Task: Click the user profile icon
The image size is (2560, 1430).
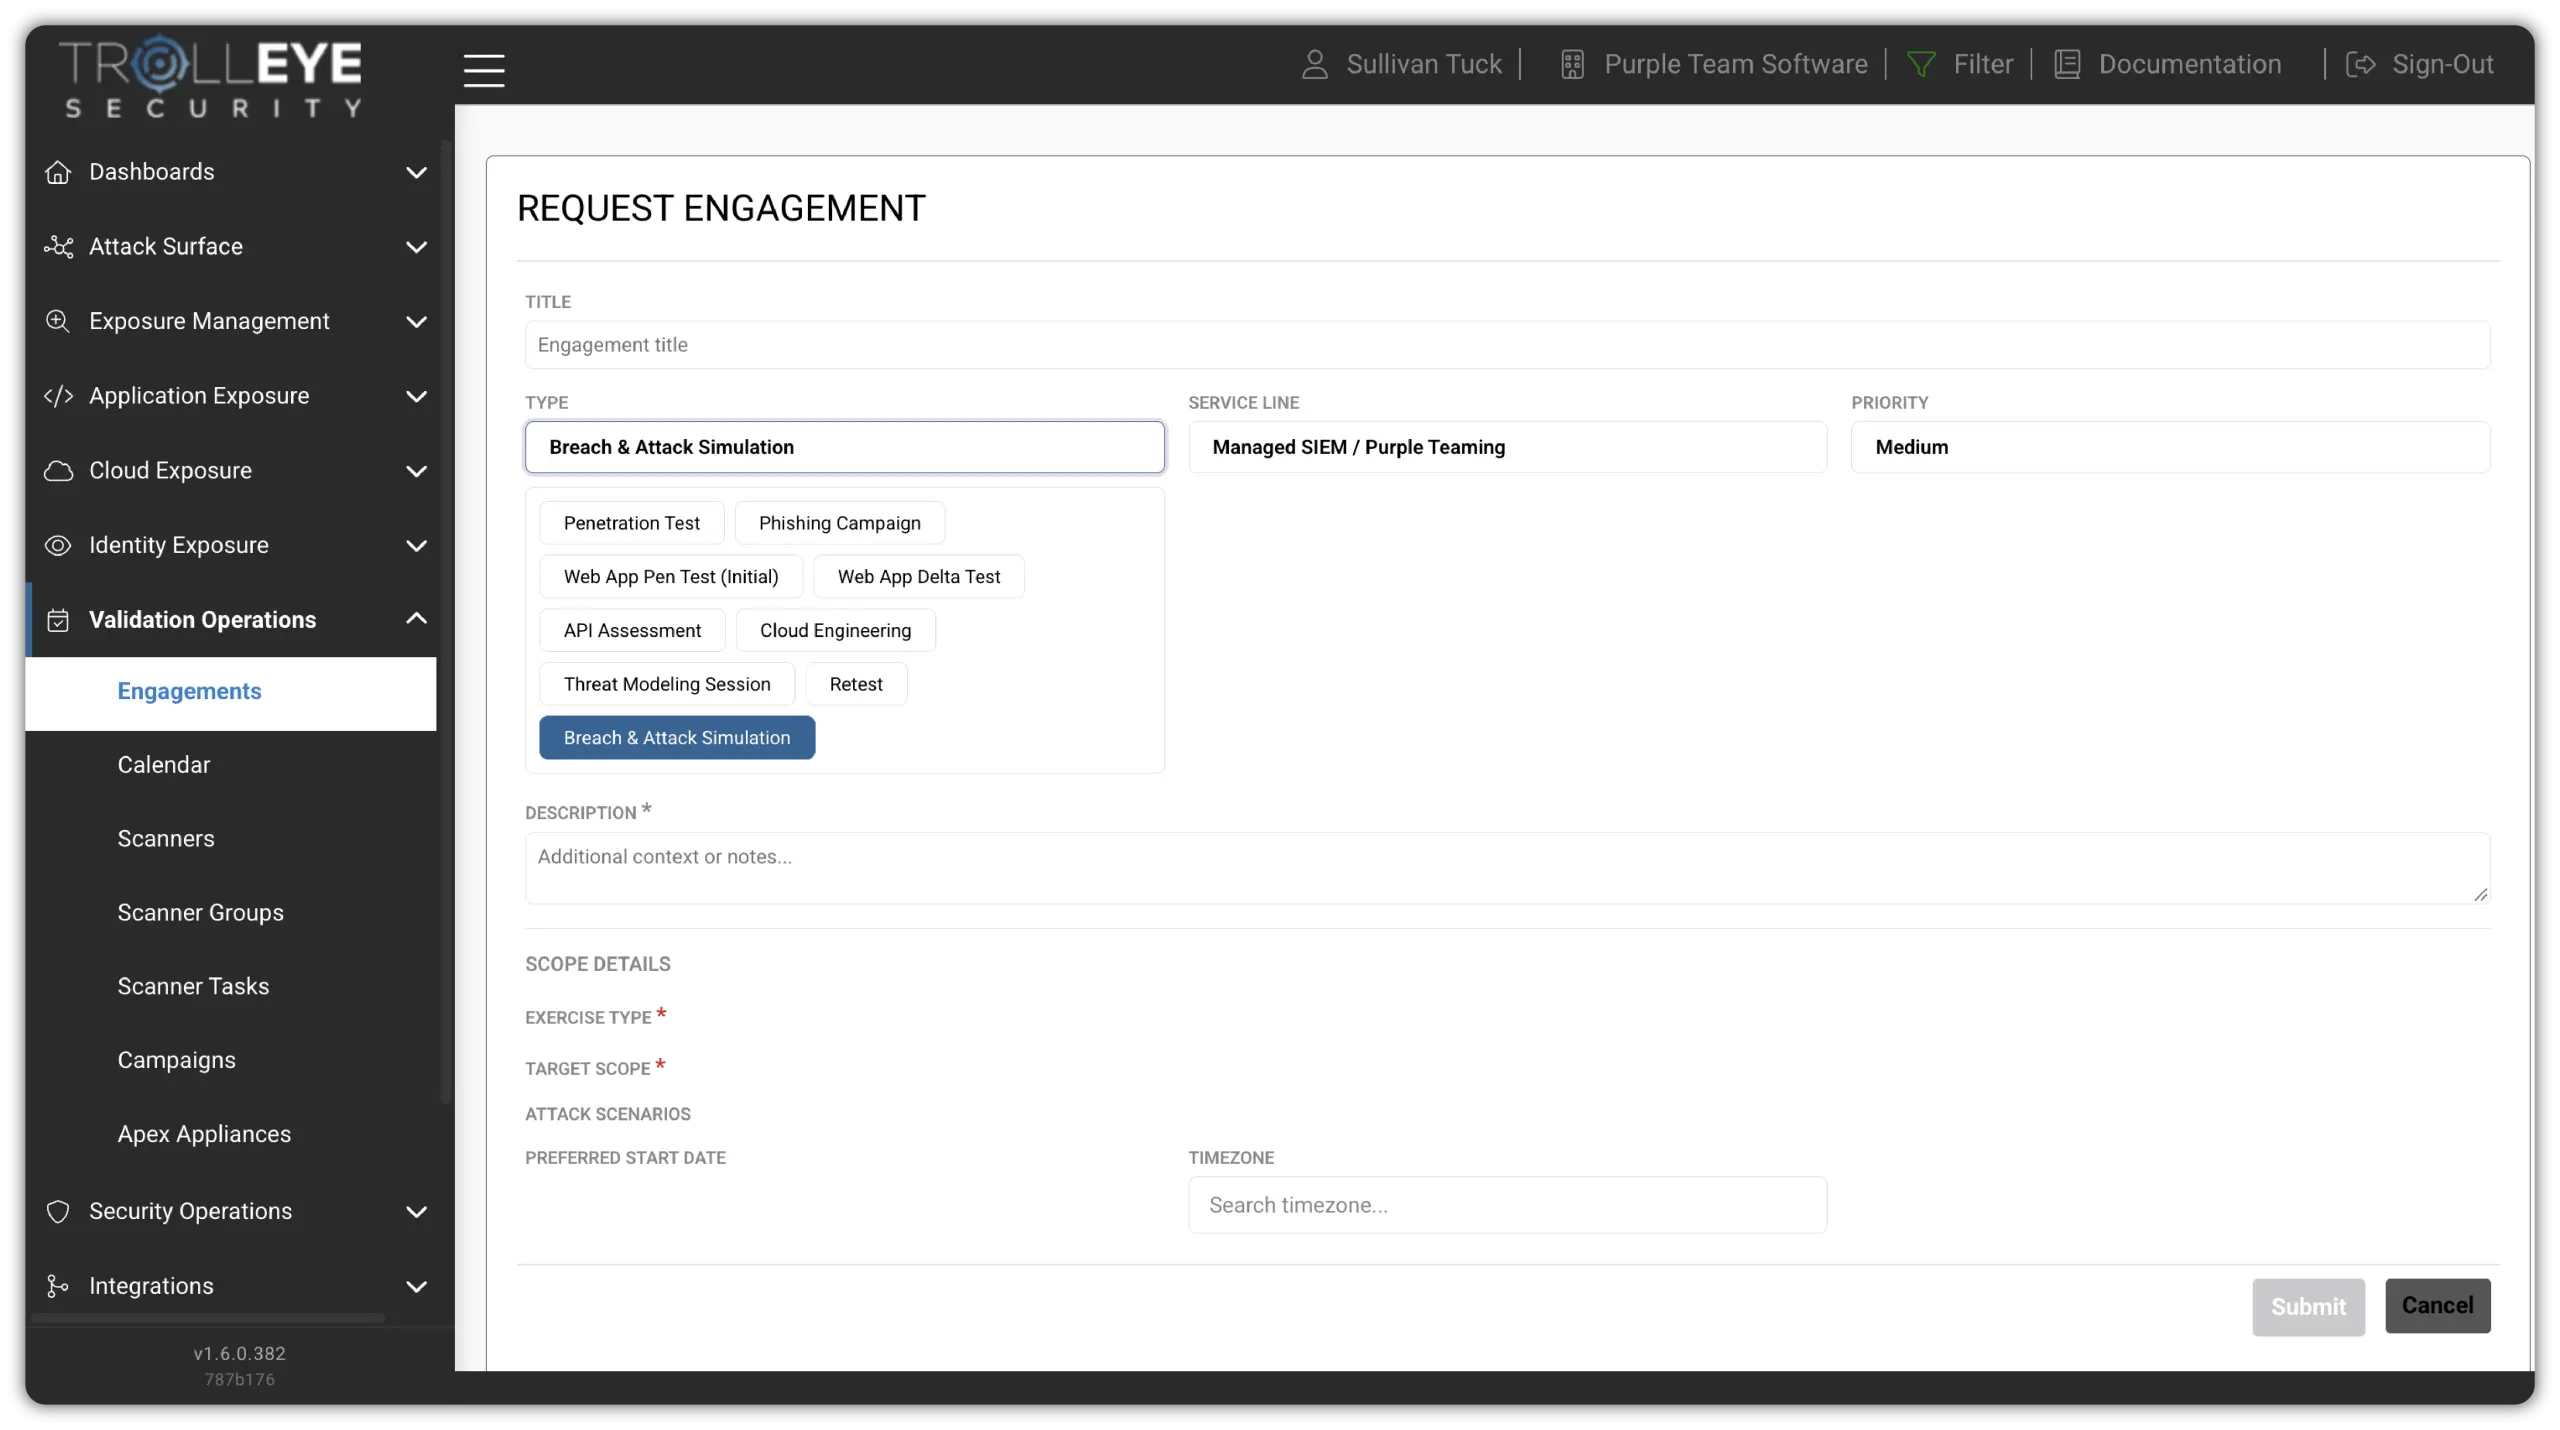Action: (1314, 64)
